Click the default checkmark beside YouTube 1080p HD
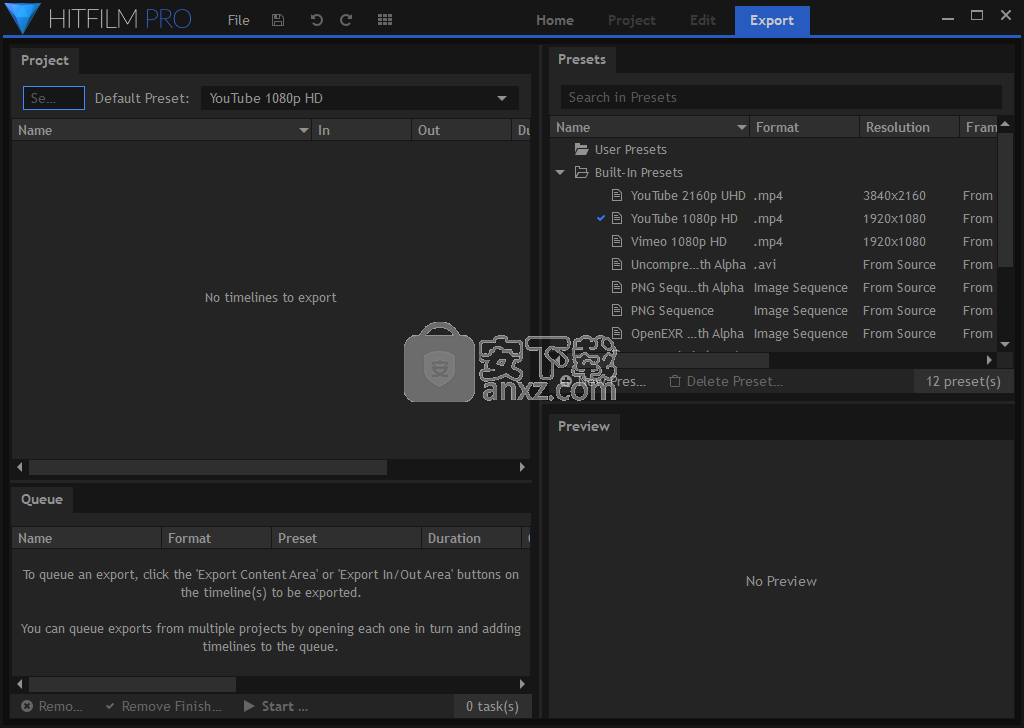The image size is (1024, 728). pos(601,218)
